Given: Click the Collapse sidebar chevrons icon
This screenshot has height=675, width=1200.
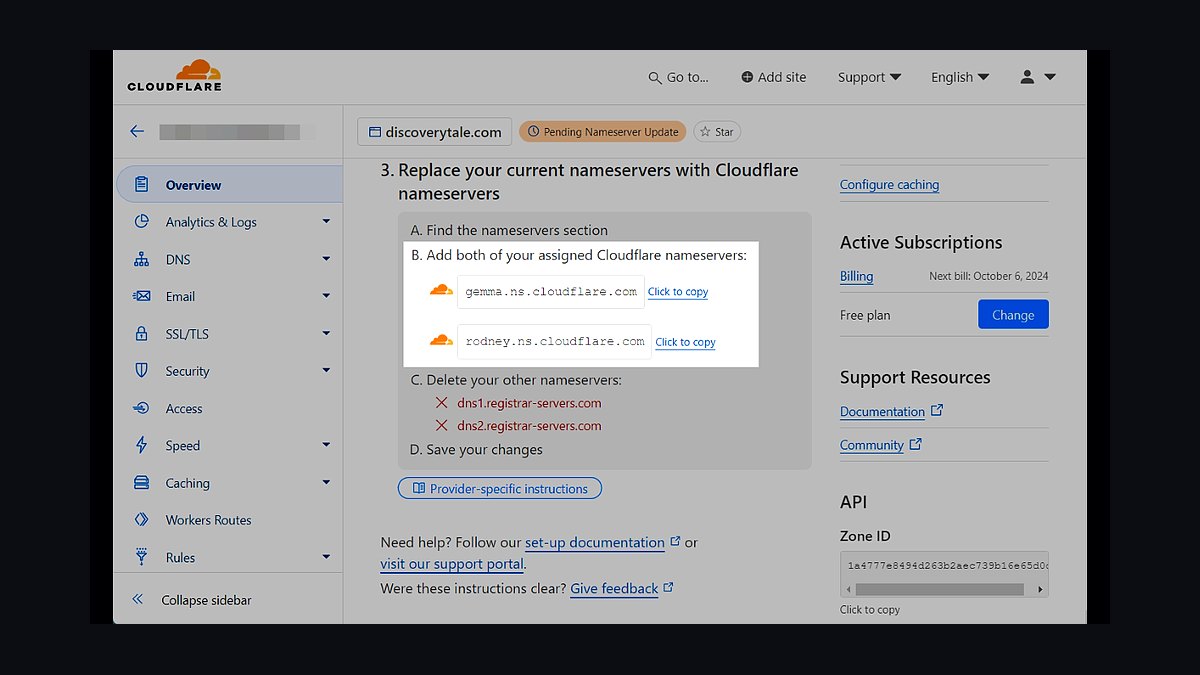Looking at the screenshot, I should pyautogui.click(x=138, y=600).
